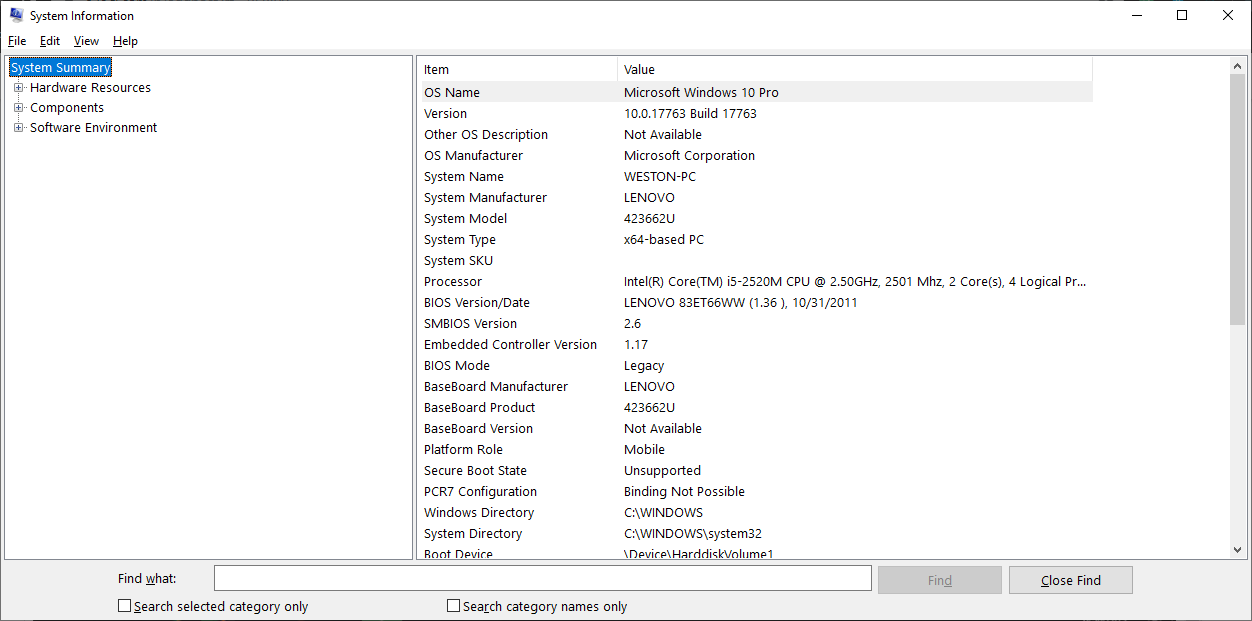
Task: Click the Mobile value
Action: click(x=644, y=449)
